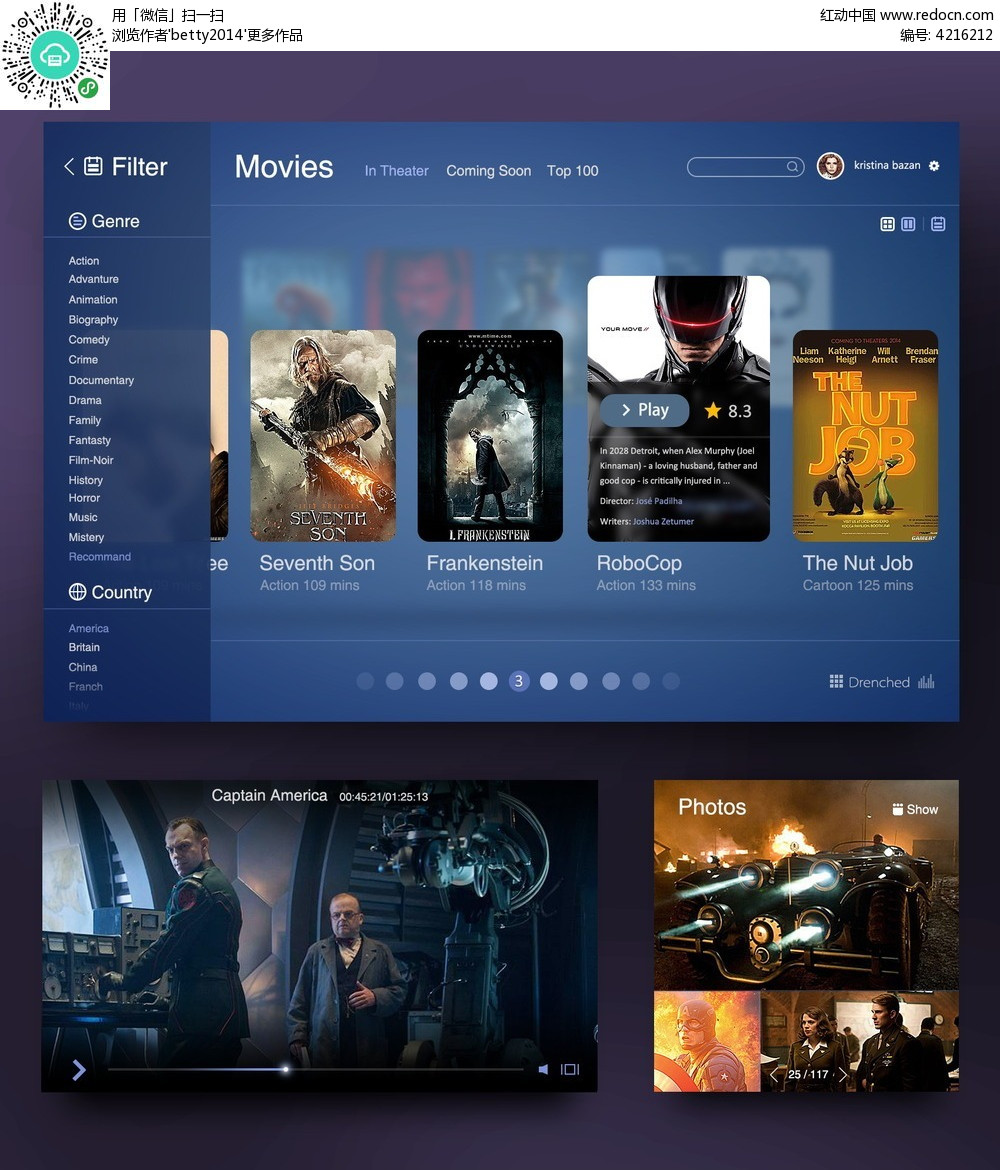This screenshot has height=1170, width=1000.
Task: Filter by History genre
Action: click(86, 481)
